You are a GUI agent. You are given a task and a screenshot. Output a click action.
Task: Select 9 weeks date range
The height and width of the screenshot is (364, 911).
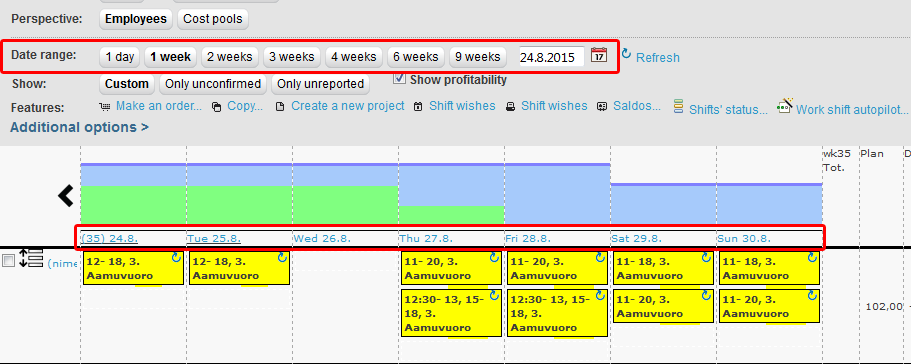(478, 57)
